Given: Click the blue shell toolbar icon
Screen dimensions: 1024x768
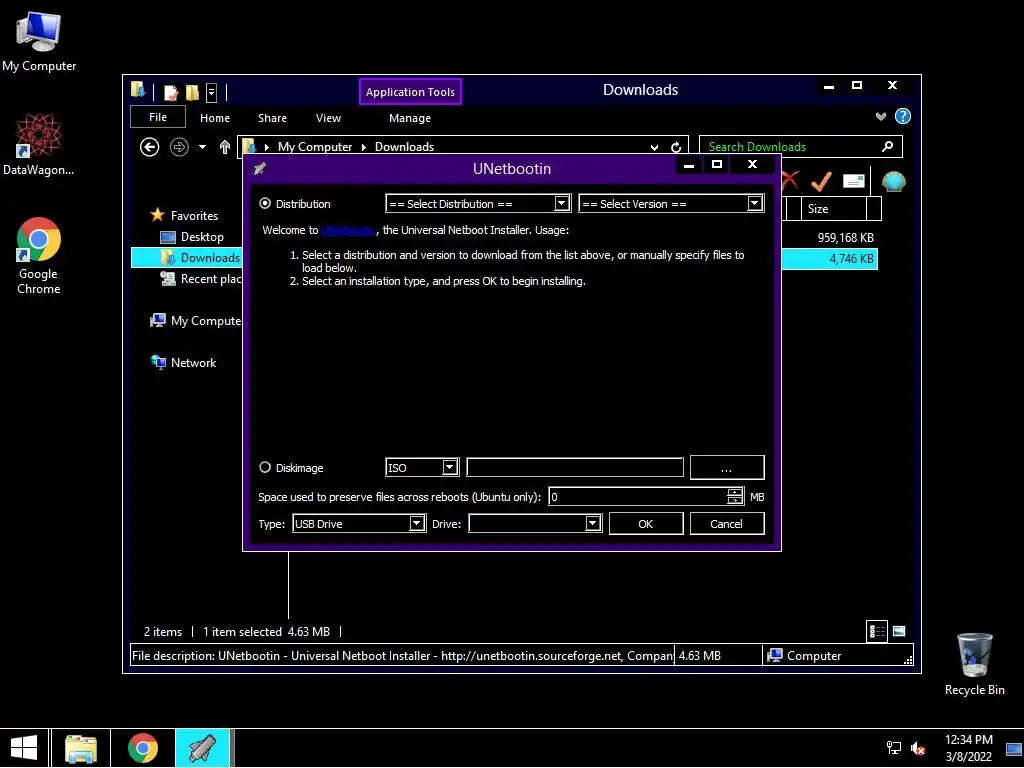Looking at the screenshot, I should click(893, 181).
